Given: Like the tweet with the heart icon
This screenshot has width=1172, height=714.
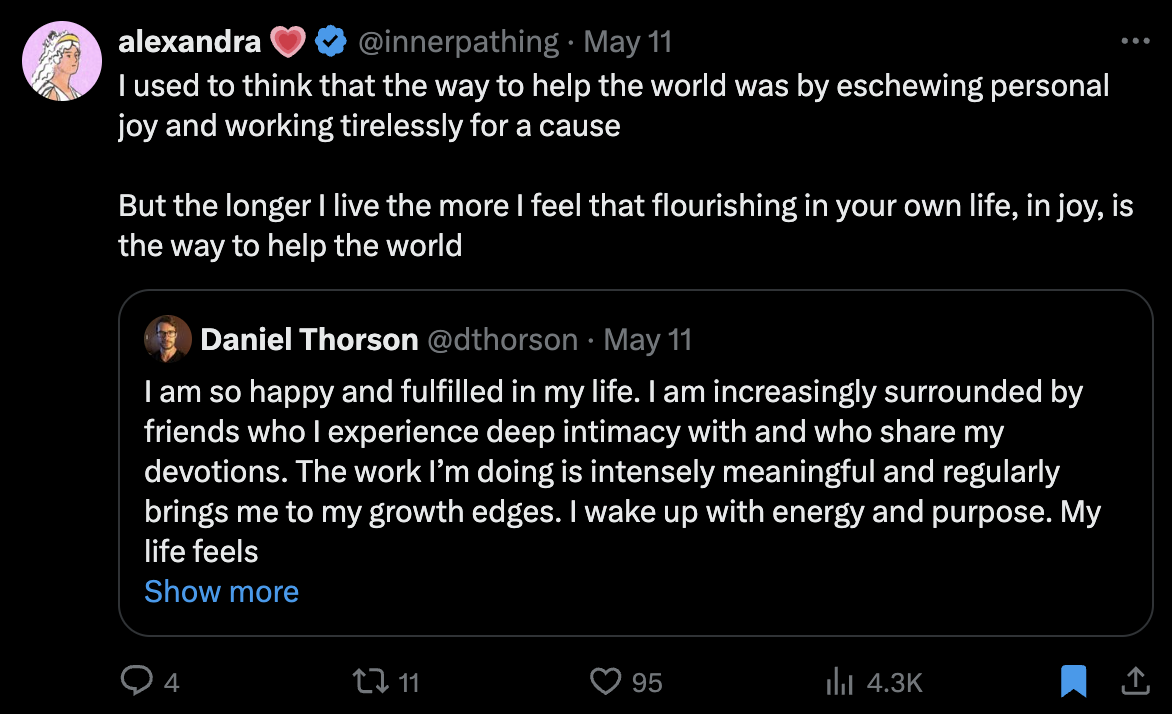Looking at the screenshot, I should click(605, 682).
